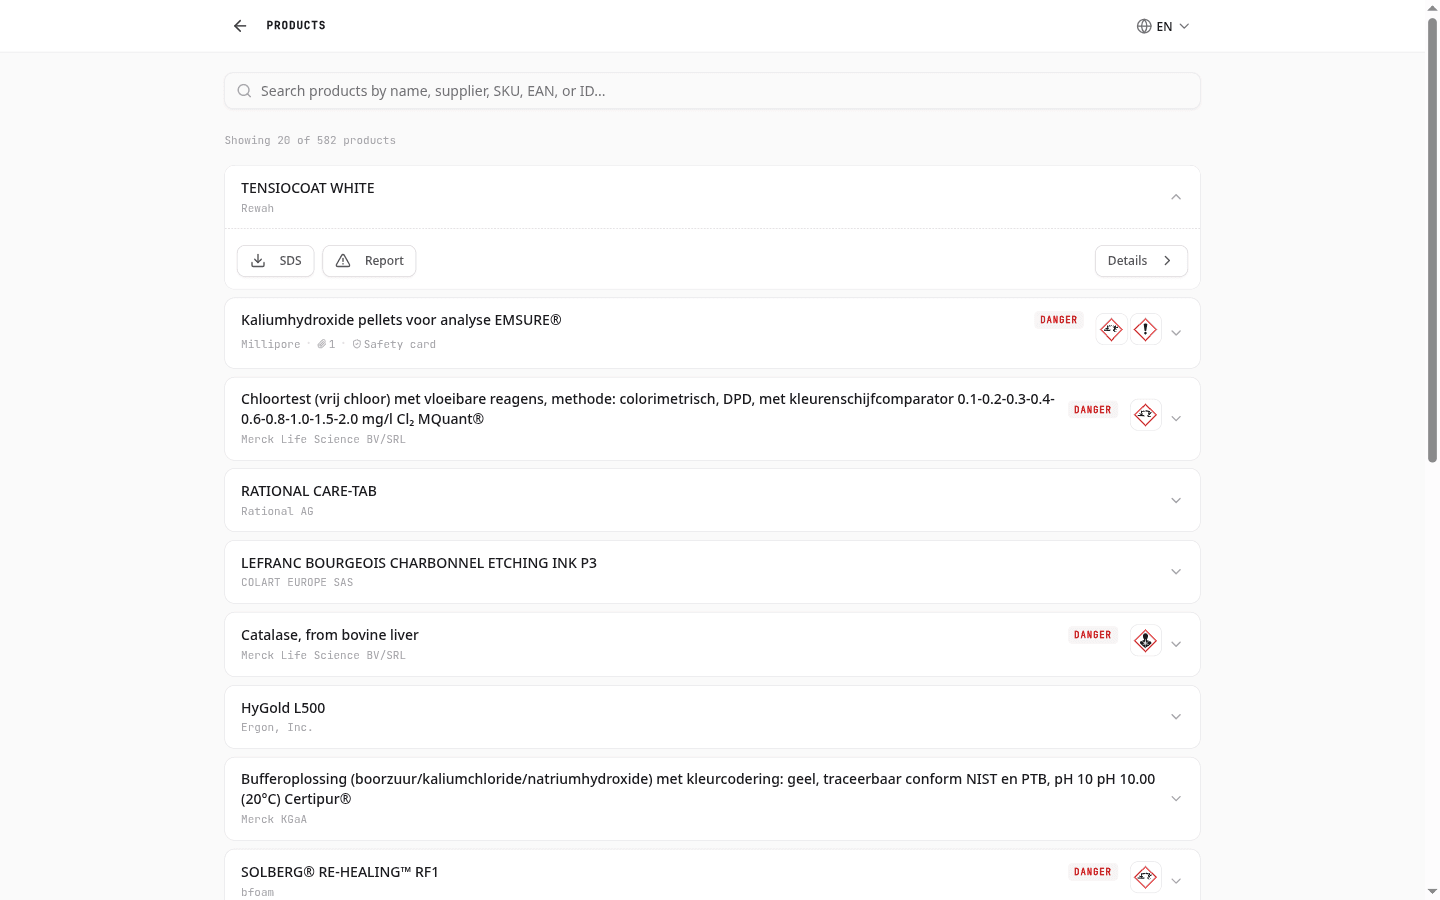Click the DANGER badge on Kaliumhydroxide row

pos(1059,320)
